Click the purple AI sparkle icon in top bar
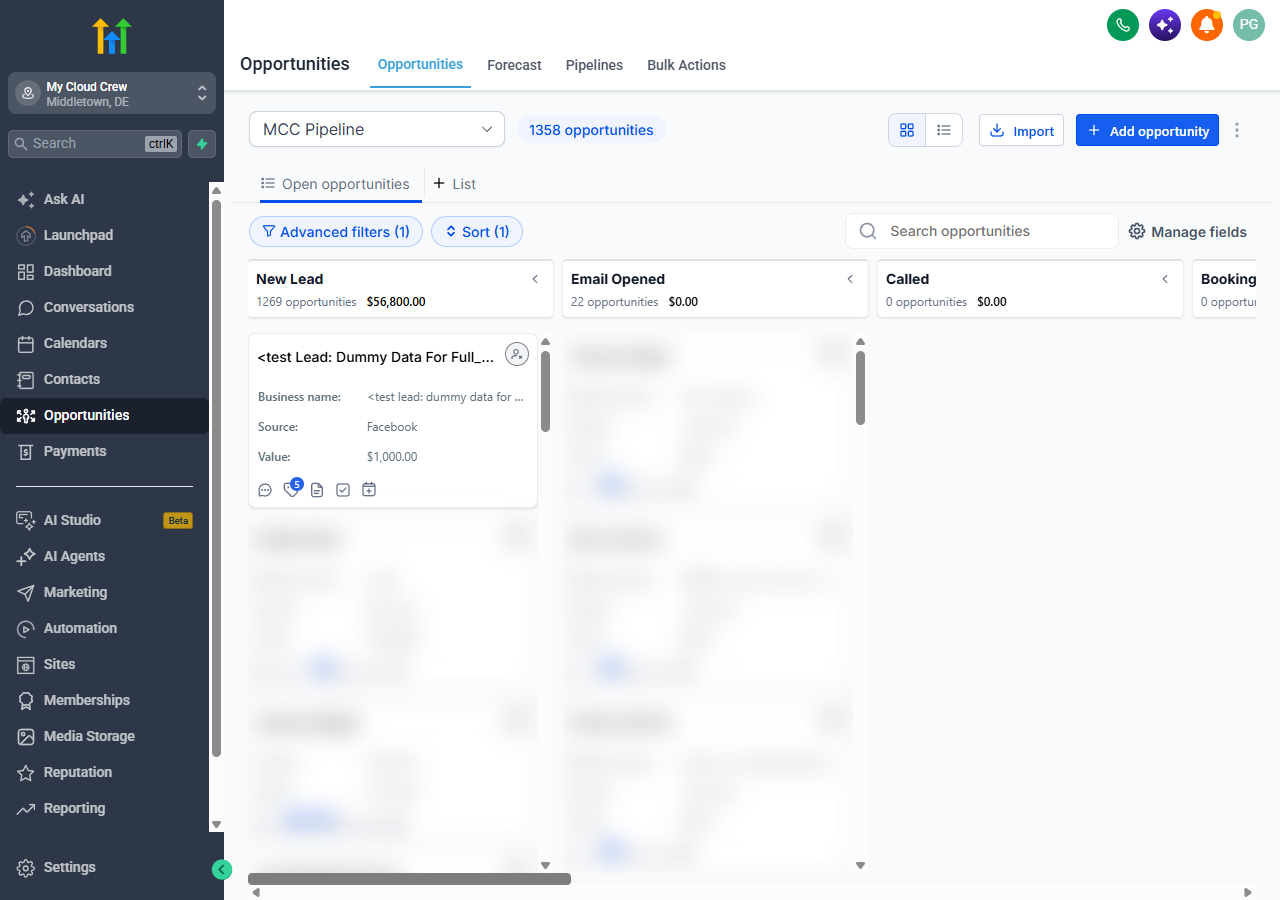This screenshot has width=1280, height=900. [1165, 25]
